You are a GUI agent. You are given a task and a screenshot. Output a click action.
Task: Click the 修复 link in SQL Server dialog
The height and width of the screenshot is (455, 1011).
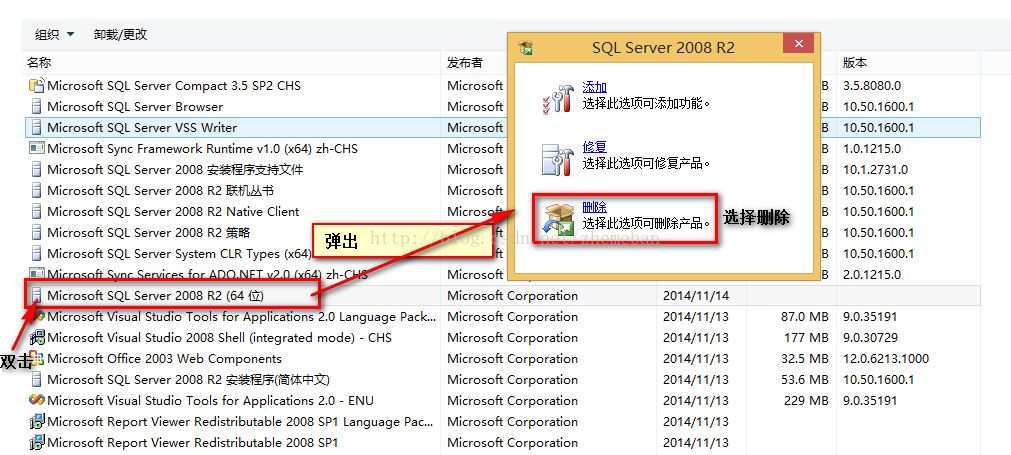pyautogui.click(x=594, y=147)
